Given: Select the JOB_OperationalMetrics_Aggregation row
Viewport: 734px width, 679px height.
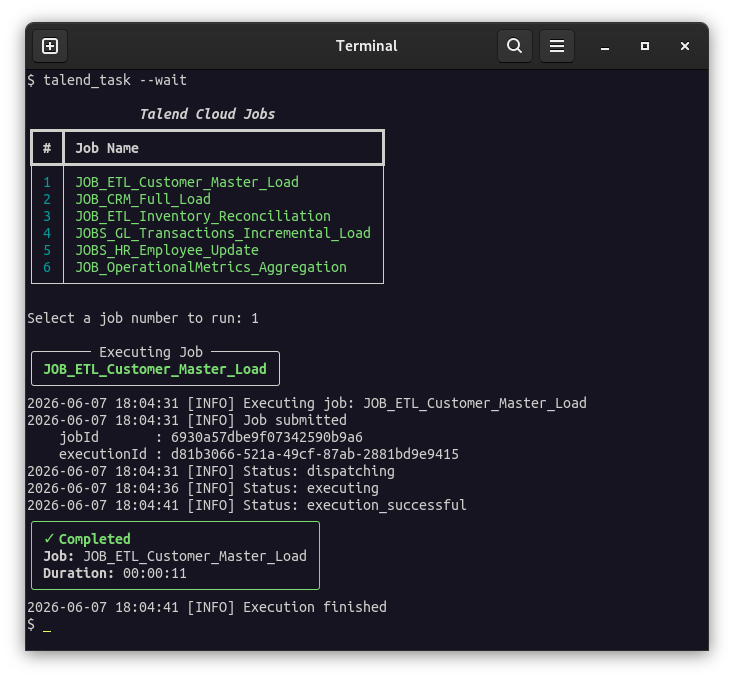Looking at the screenshot, I should tap(211, 267).
